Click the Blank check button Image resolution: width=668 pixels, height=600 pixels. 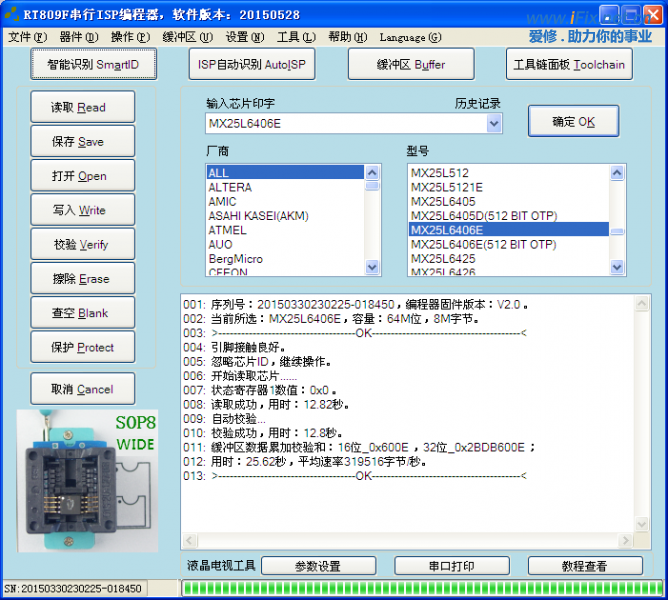[x=83, y=313]
